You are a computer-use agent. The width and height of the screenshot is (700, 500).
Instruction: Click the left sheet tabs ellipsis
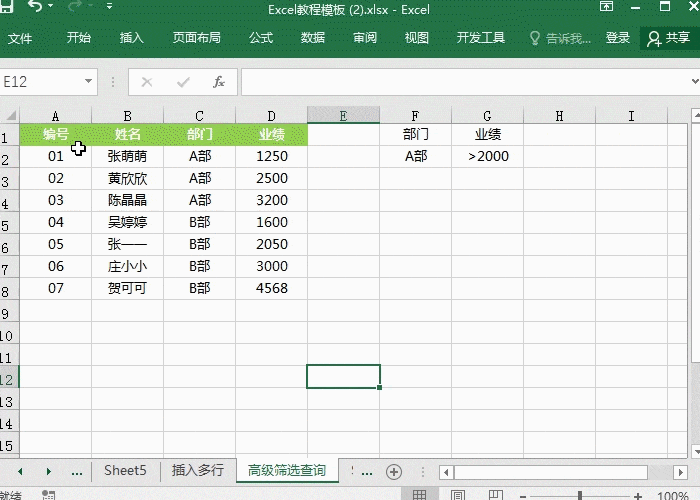click(x=77, y=472)
